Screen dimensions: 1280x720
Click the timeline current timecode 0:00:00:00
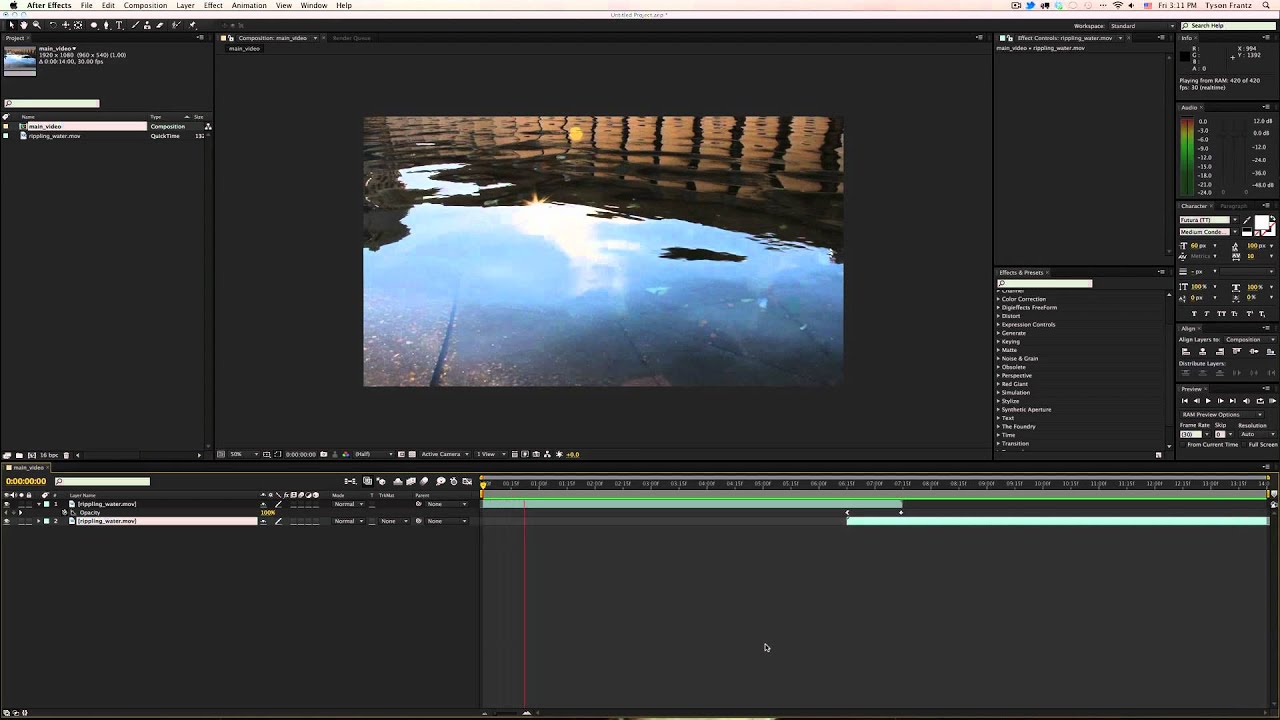pyautogui.click(x=26, y=481)
